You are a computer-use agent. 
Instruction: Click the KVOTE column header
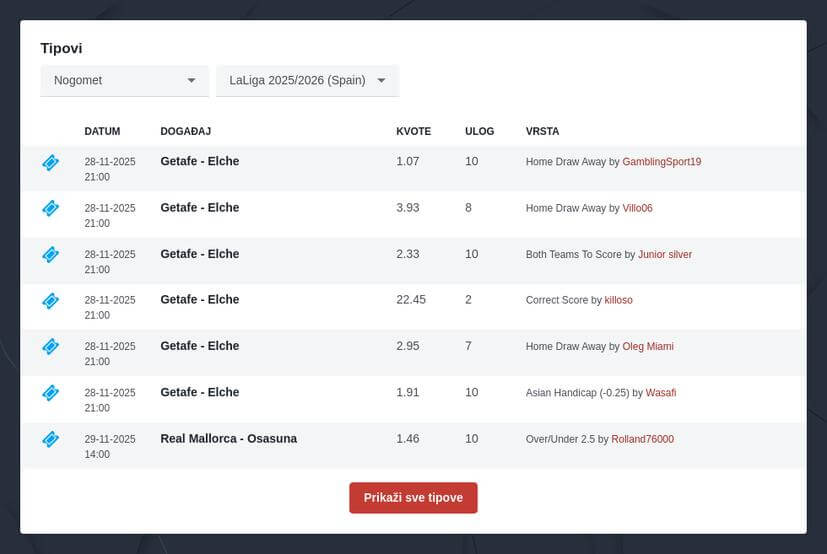(x=413, y=131)
